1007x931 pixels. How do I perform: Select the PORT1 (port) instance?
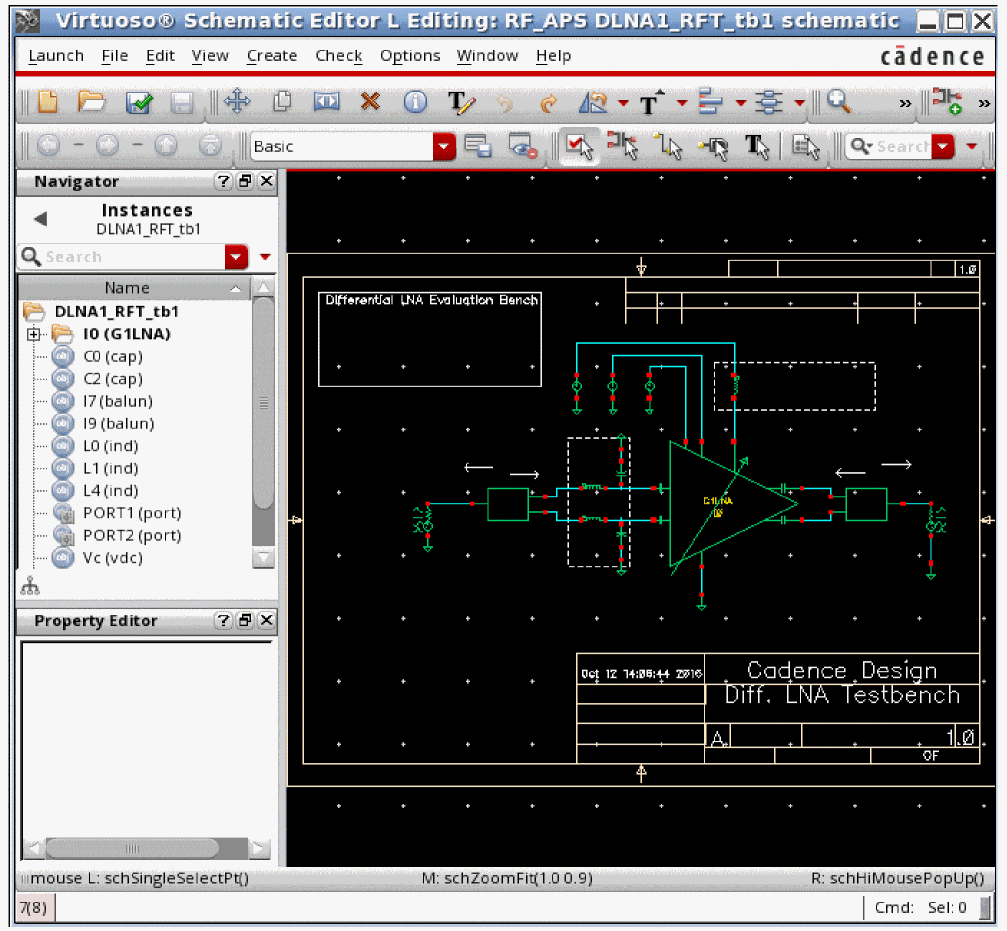tap(131, 513)
